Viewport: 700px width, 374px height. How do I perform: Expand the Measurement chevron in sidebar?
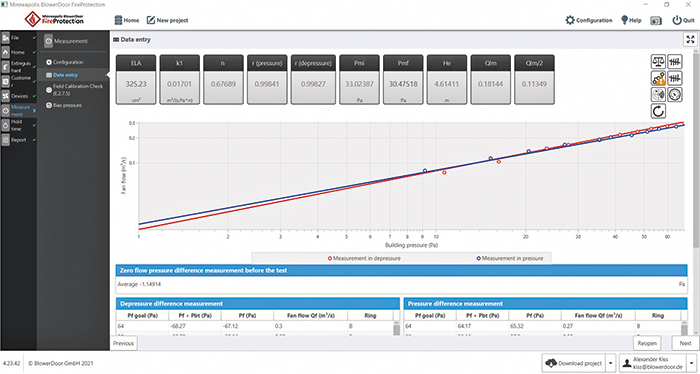pos(34,111)
